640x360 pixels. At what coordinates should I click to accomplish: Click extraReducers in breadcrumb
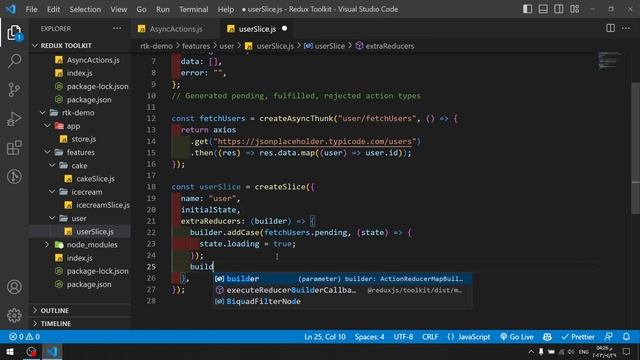385,46
